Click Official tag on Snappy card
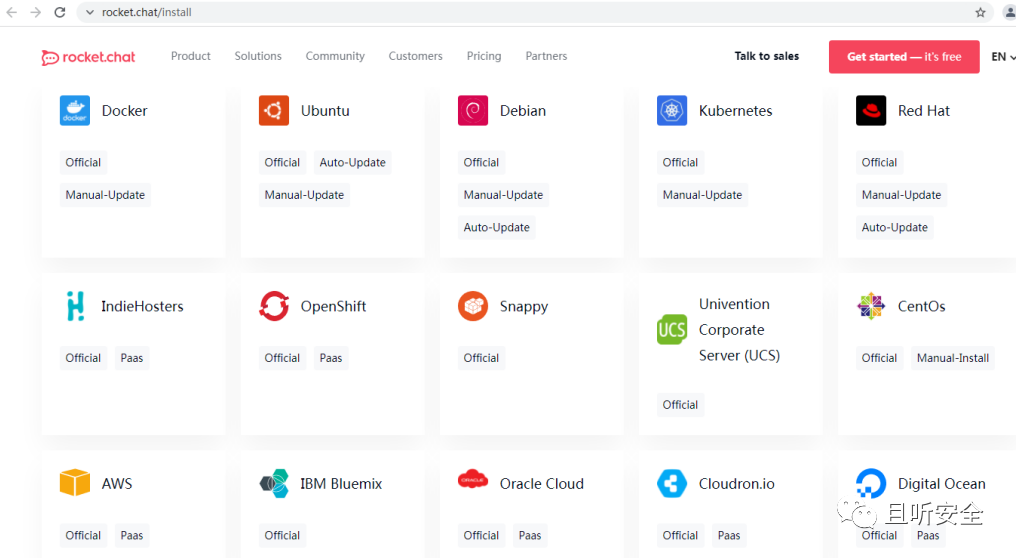1016x558 pixels. (481, 358)
